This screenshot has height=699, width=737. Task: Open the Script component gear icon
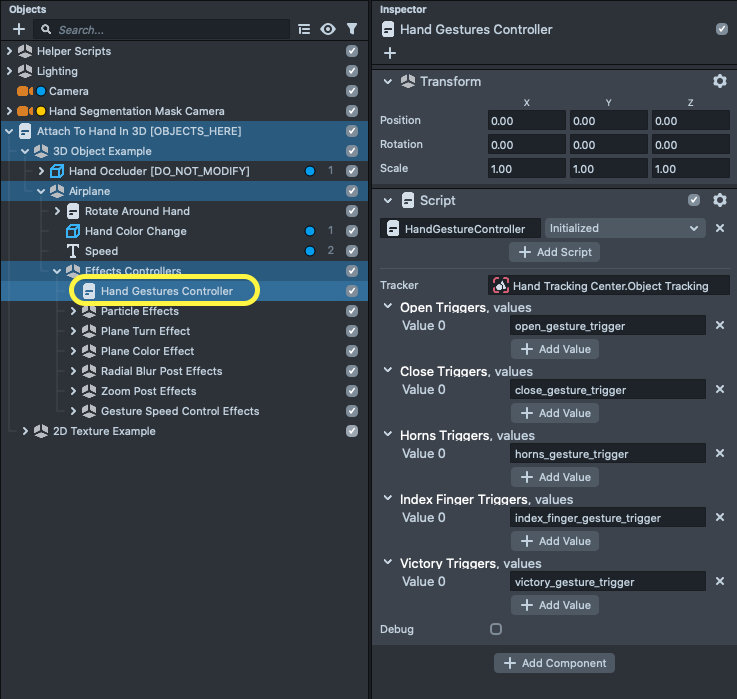(719, 200)
